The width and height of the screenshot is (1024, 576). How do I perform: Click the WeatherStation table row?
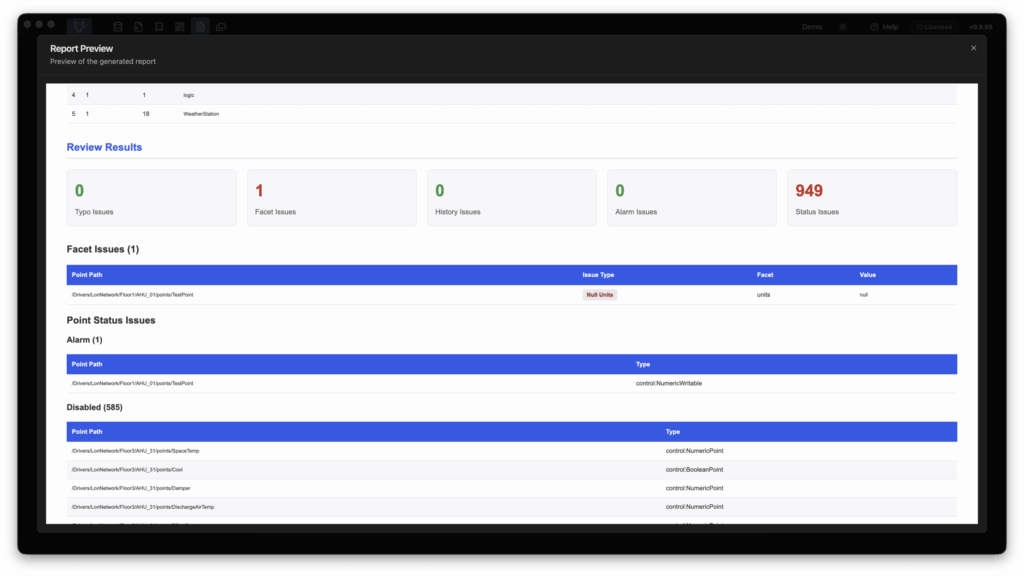(x=512, y=114)
